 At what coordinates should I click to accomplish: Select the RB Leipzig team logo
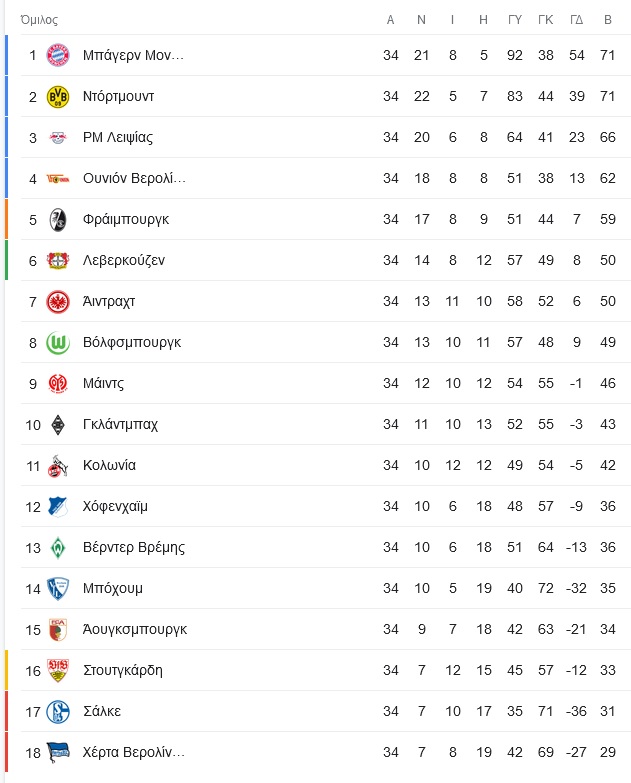[58, 137]
